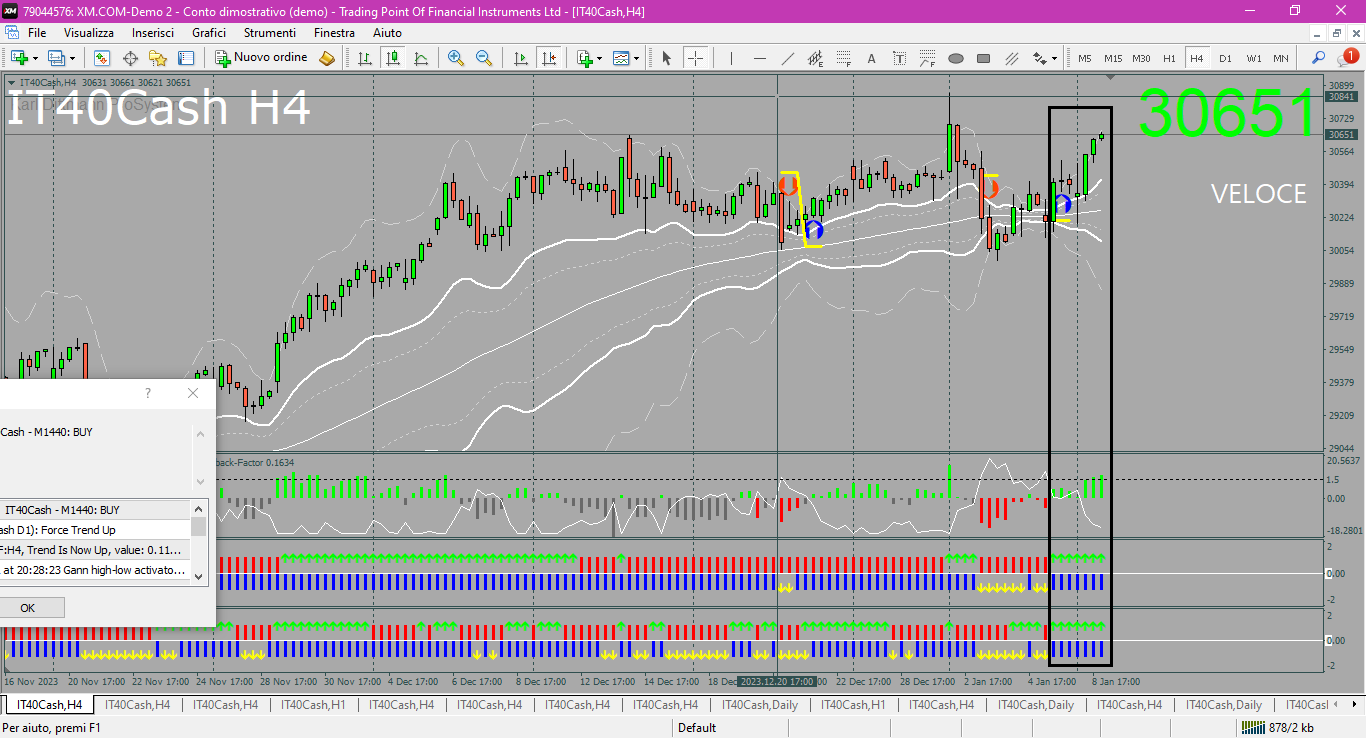Switch timeframe to M30
Viewport: 1366px width, 738px height.
1141,58
